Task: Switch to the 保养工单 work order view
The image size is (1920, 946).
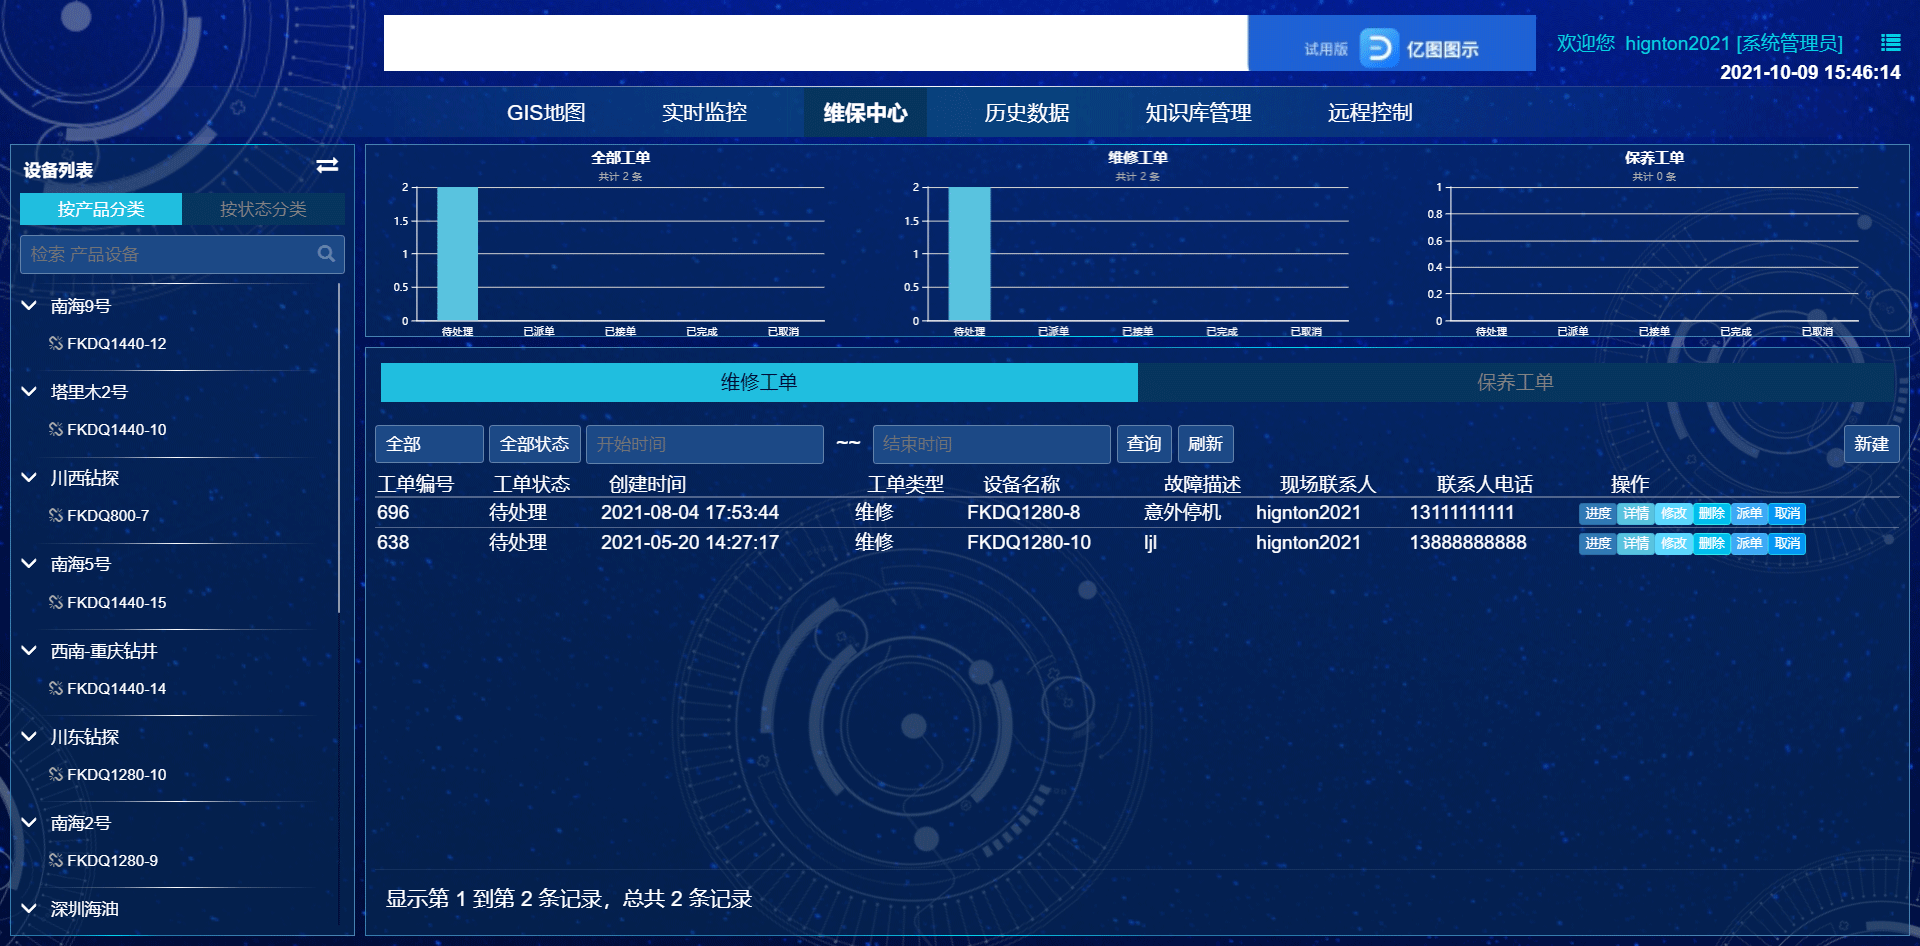Action: pyautogui.click(x=1515, y=382)
